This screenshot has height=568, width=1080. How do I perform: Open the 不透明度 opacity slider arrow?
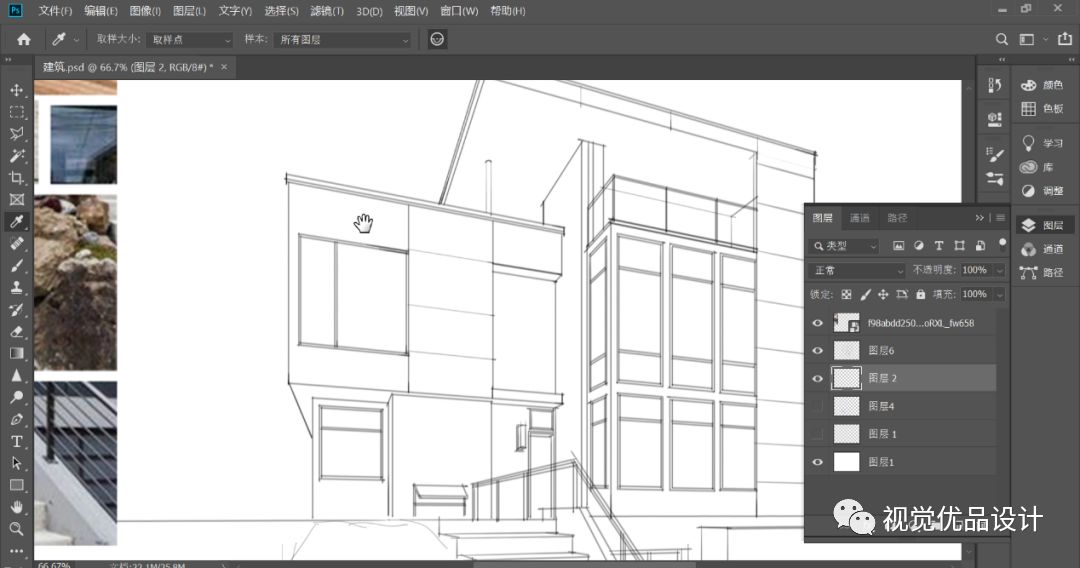pos(999,271)
